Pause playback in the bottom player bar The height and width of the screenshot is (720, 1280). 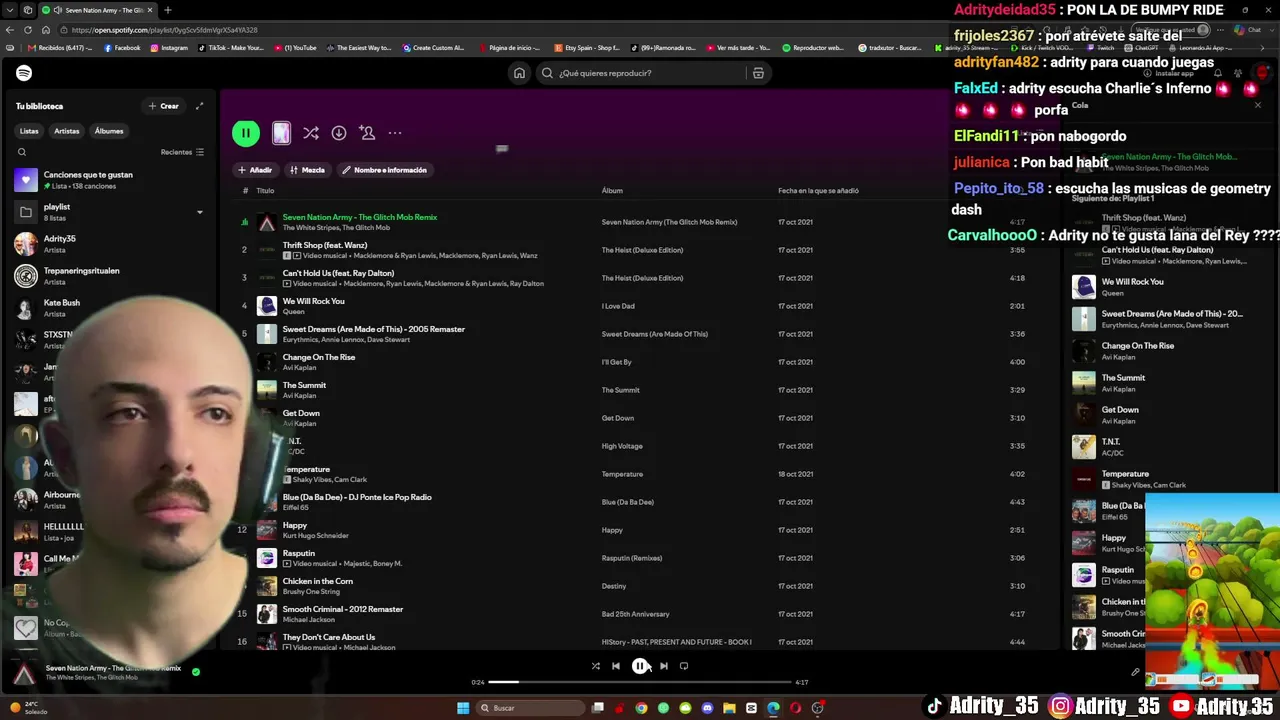[x=640, y=666]
